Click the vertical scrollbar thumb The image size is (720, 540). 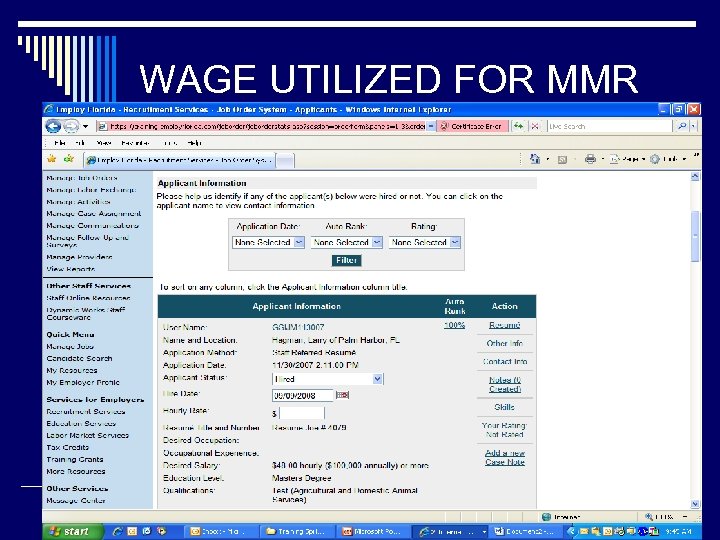click(695, 236)
